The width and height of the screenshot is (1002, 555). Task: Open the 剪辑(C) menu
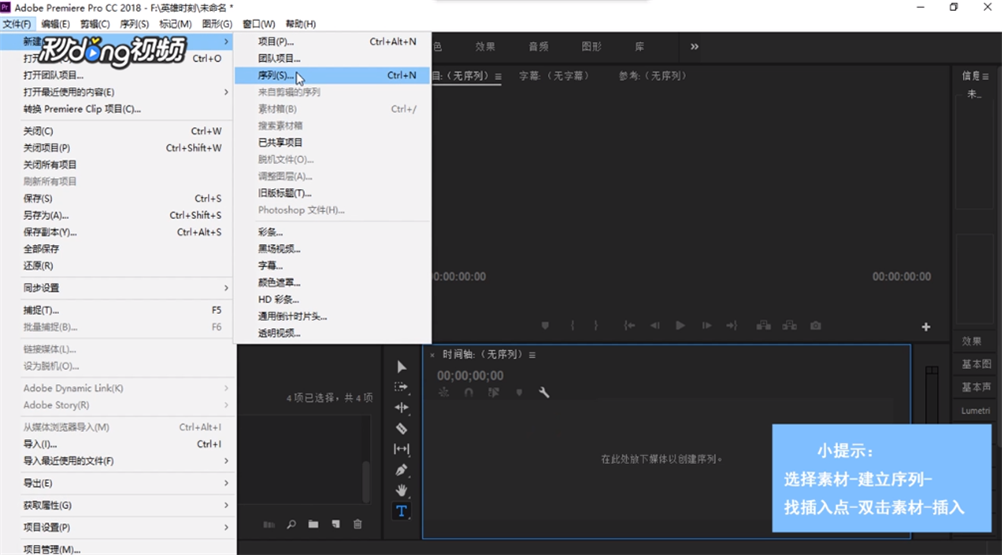coord(95,24)
